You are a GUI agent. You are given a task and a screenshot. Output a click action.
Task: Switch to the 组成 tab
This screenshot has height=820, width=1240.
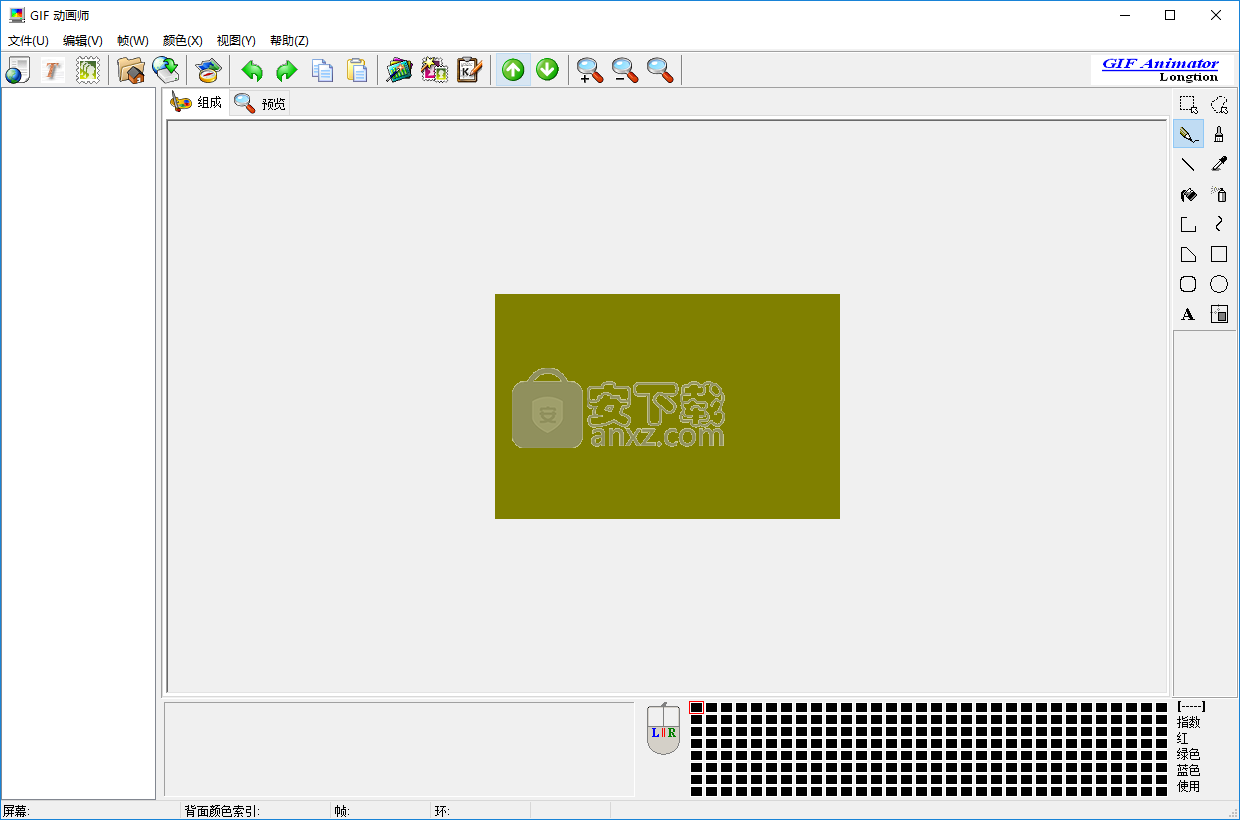pos(197,102)
